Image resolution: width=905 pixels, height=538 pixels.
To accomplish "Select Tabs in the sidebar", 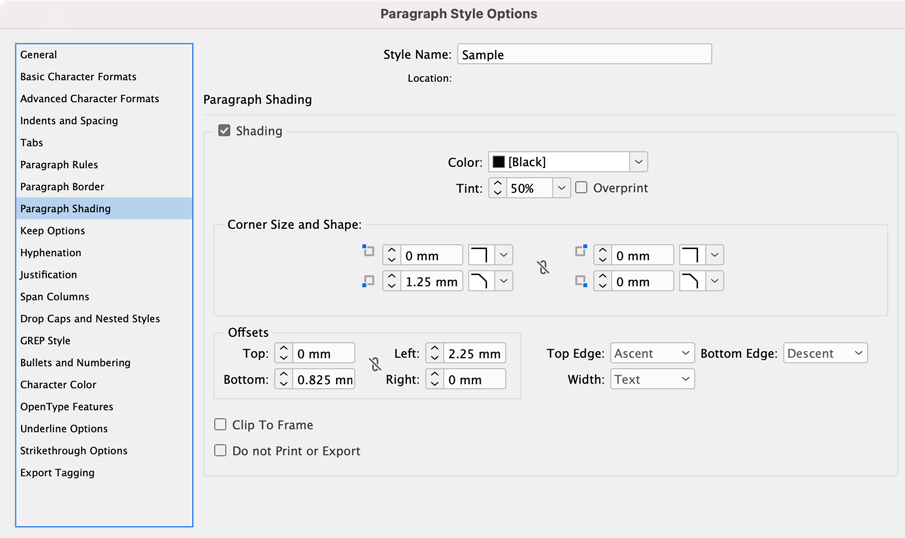I will tap(104, 143).
